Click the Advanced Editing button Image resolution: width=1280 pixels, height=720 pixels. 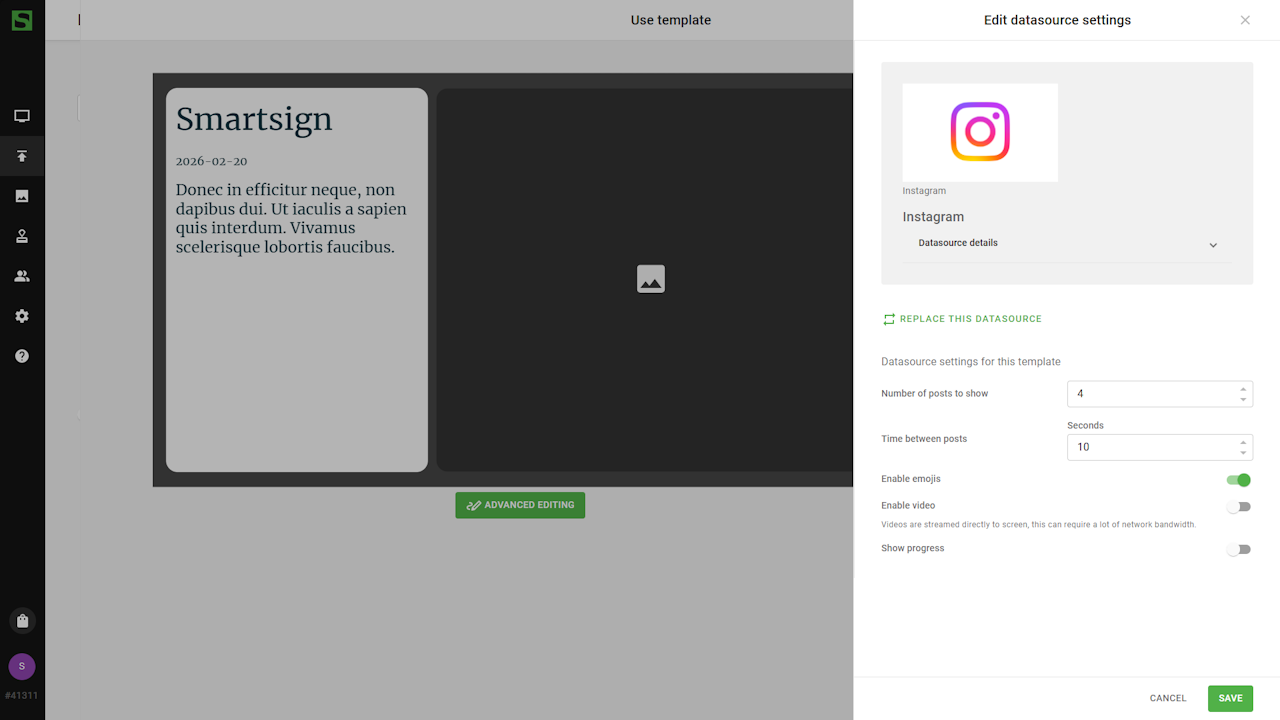click(520, 505)
